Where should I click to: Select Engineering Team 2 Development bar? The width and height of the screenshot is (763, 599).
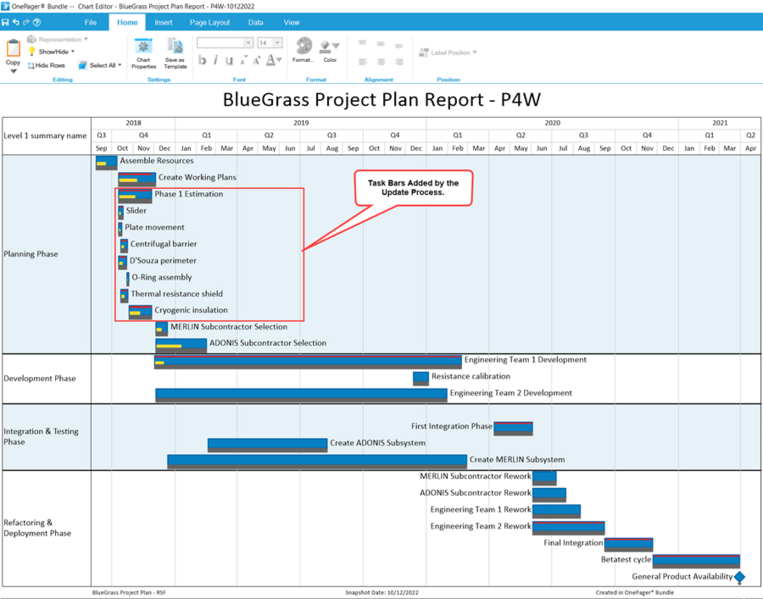[301, 395]
